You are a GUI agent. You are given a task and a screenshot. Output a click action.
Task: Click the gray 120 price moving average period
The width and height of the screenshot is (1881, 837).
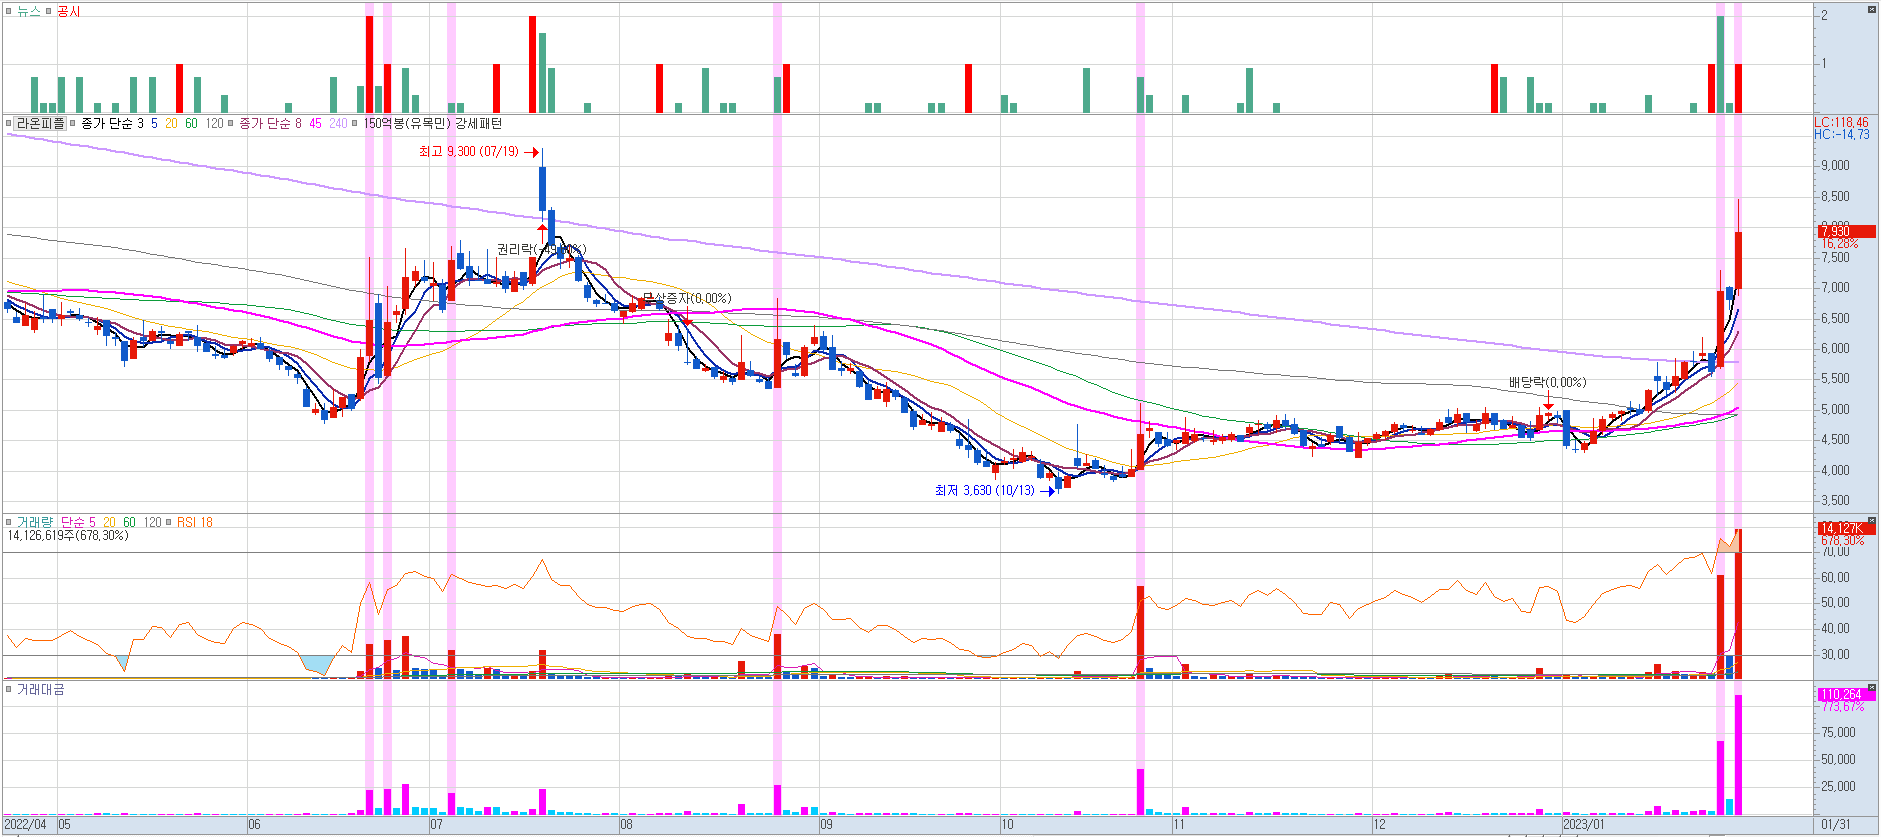(214, 123)
